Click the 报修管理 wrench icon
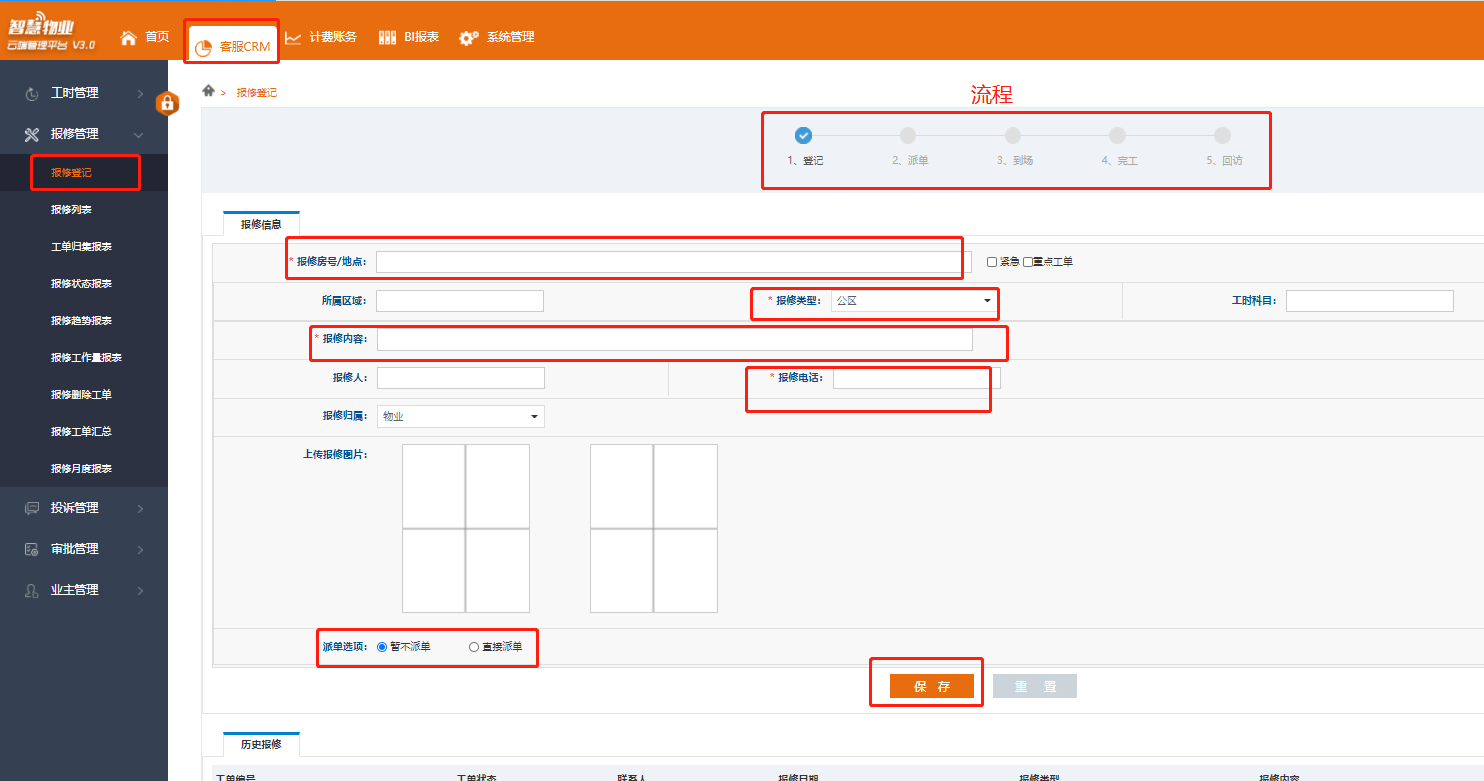The height and width of the screenshot is (781, 1484). [32, 134]
